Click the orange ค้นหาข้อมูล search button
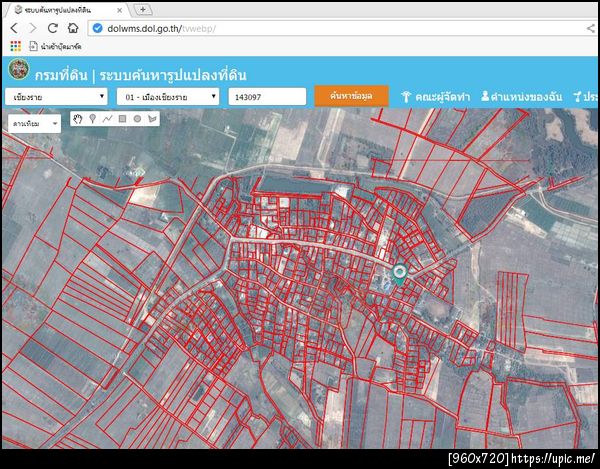600x469 pixels. (351, 96)
